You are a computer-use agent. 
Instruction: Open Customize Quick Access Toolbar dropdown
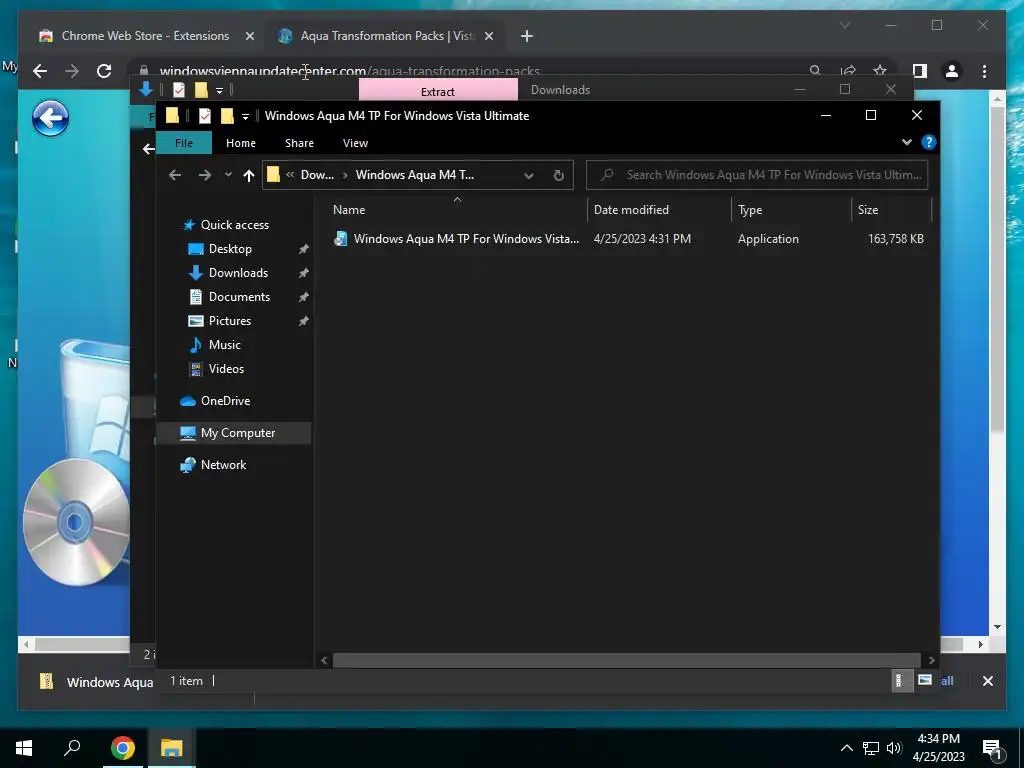(x=245, y=116)
